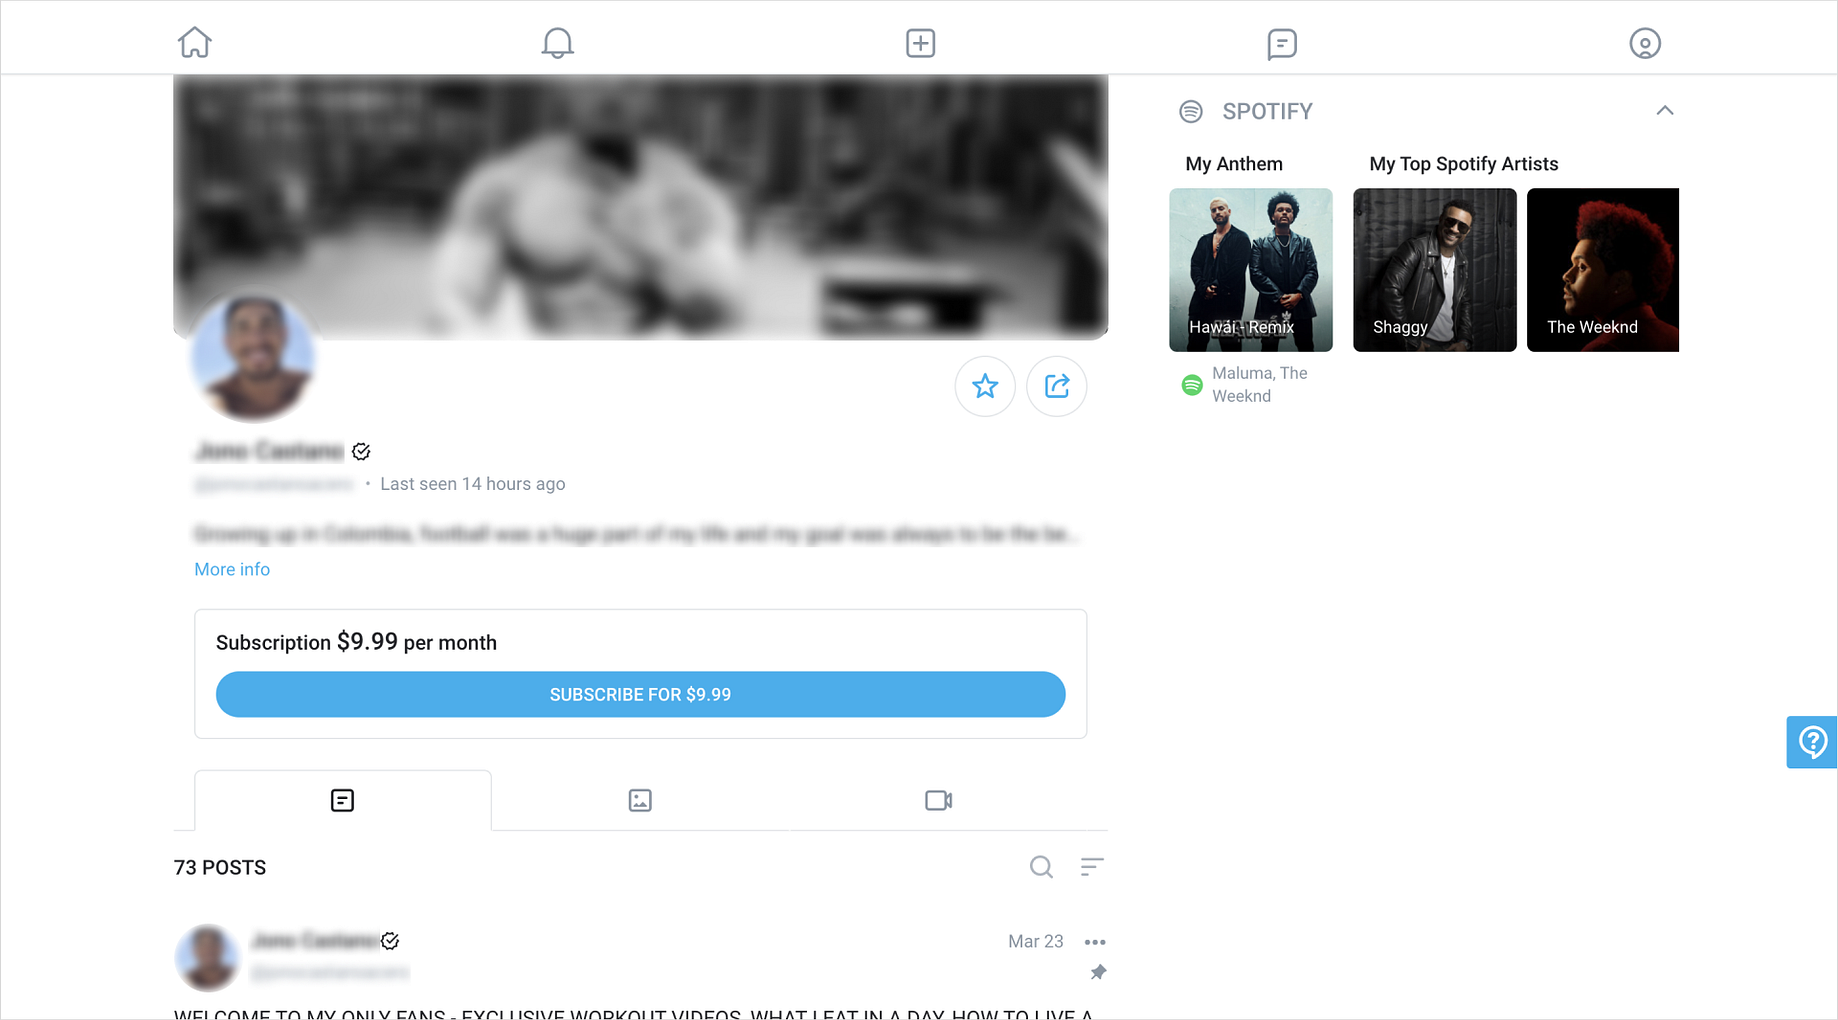This screenshot has width=1838, height=1020.
Task: Collapse the Spotify section chevron
Action: pyautogui.click(x=1665, y=111)
